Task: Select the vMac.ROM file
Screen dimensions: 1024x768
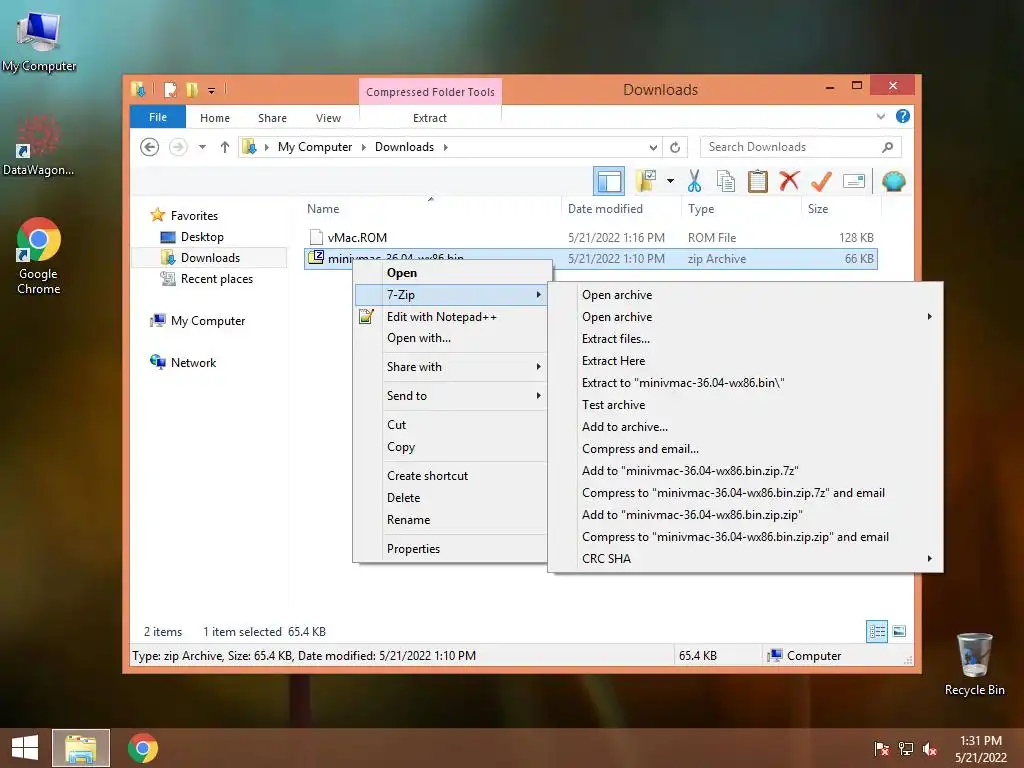Action: click(357, 238)
